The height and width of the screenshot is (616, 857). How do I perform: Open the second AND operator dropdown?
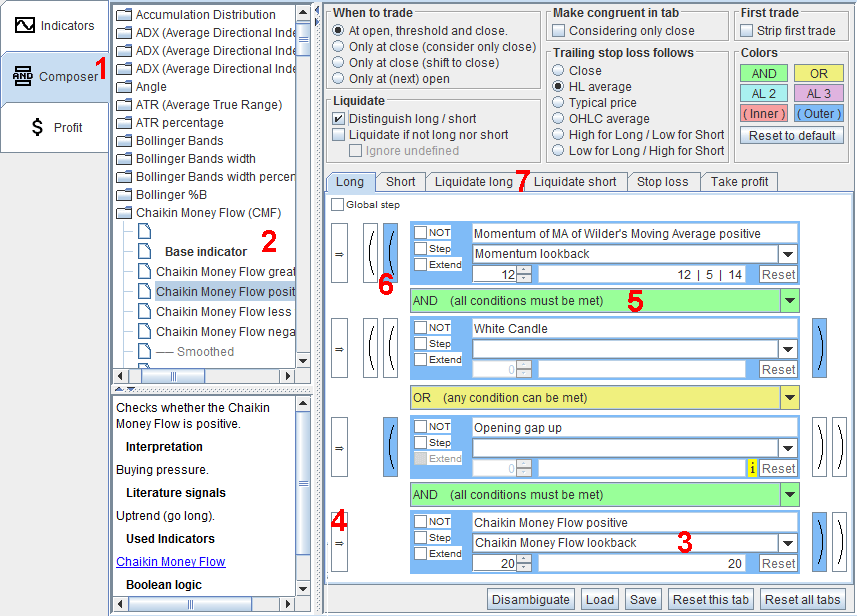pyautogui.click(x=790, y=494)
